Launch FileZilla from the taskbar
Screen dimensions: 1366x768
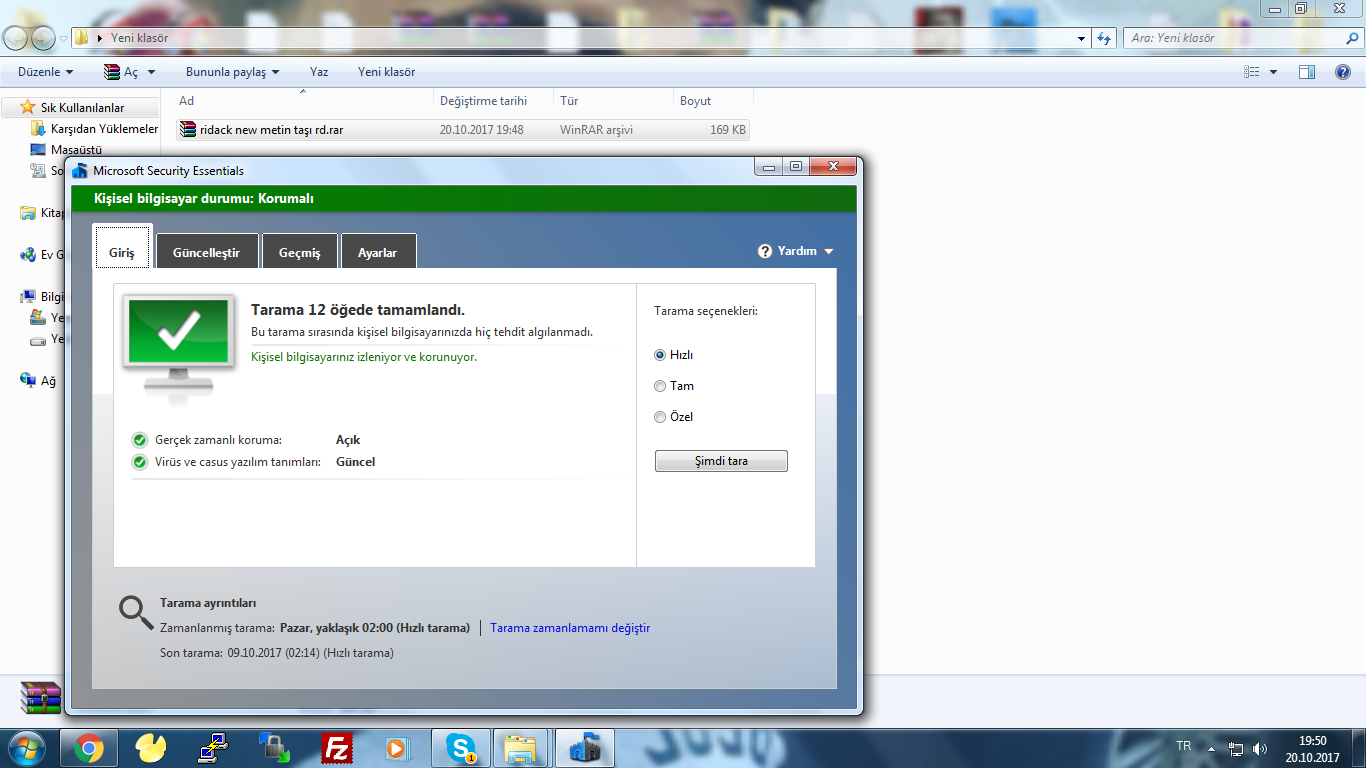[x=337, y=748]
